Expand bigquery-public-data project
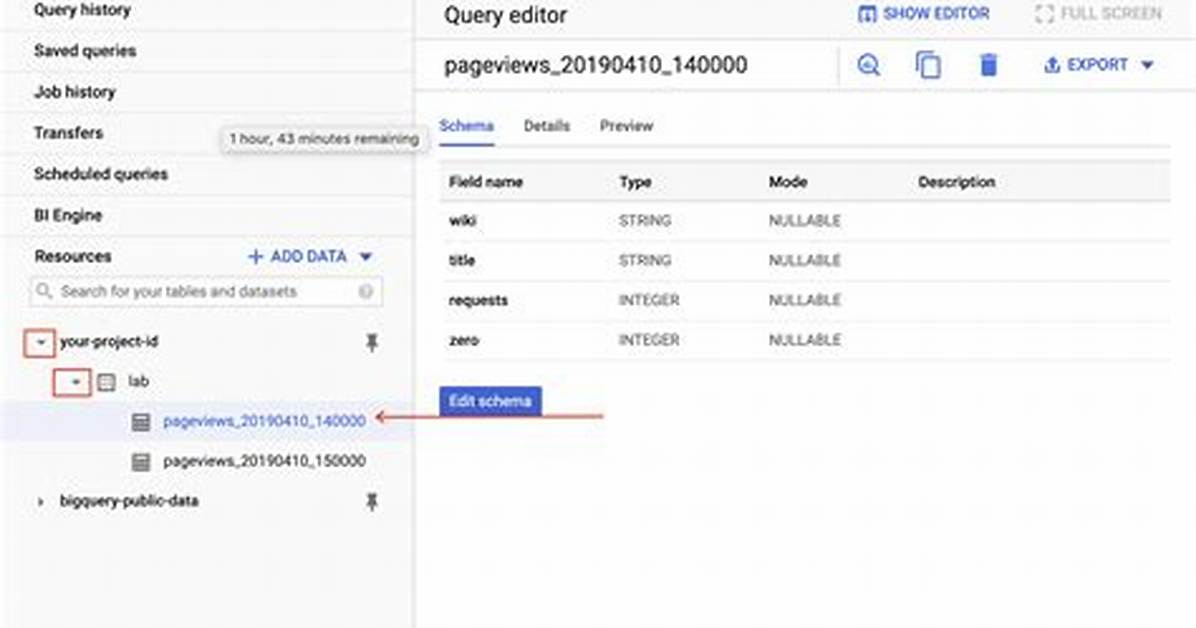The image size is (1196, 628). tap(40, 502)
